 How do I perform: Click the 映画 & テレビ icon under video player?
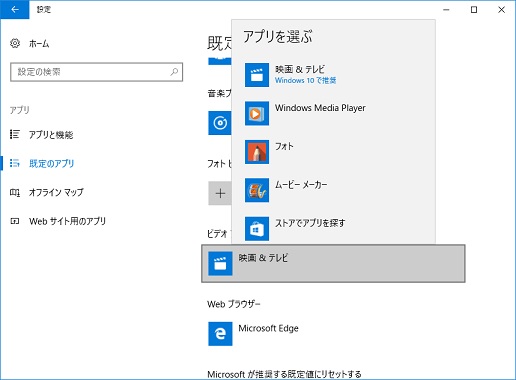tap(220, 264)
